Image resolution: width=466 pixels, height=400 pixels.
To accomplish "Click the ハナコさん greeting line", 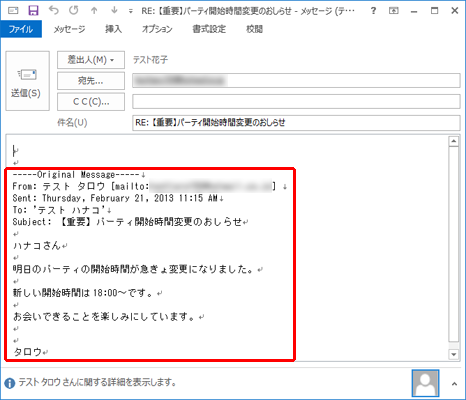I will (40, 246).
